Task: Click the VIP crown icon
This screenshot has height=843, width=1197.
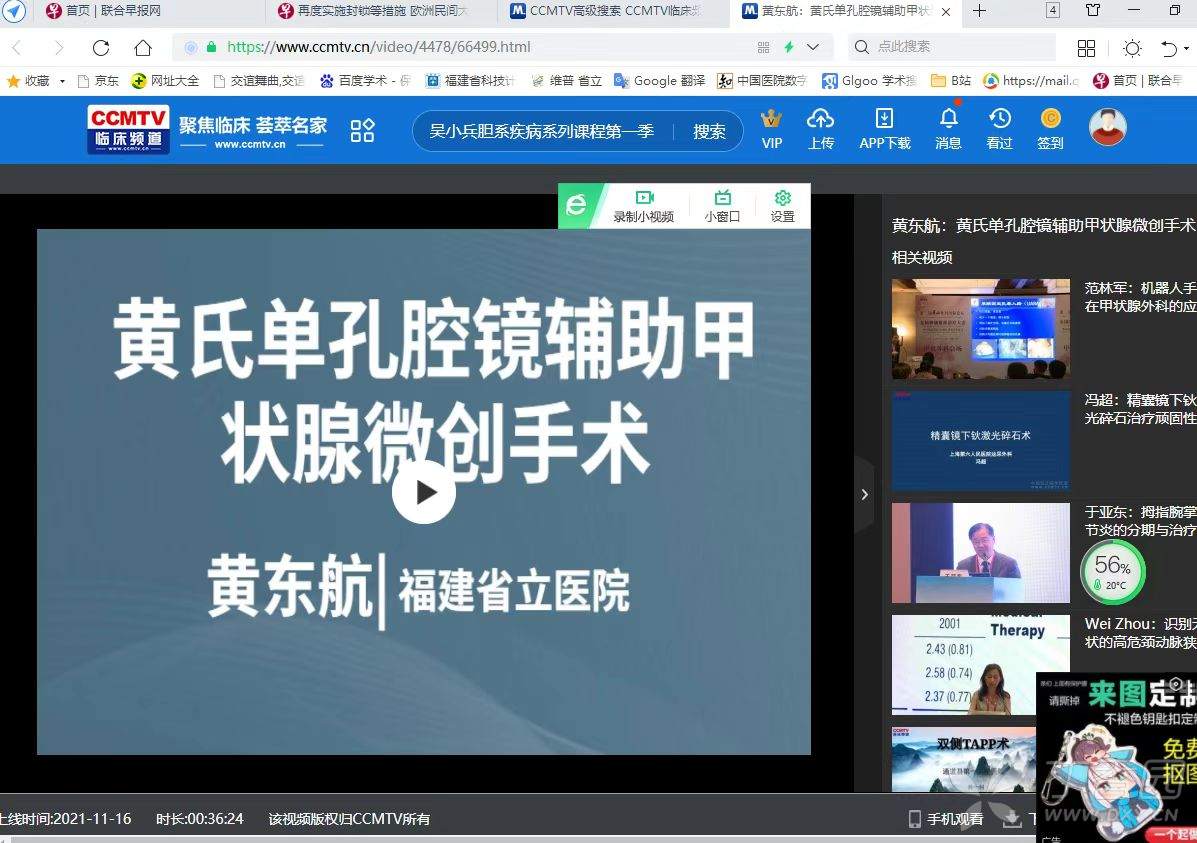Action: 771,120
